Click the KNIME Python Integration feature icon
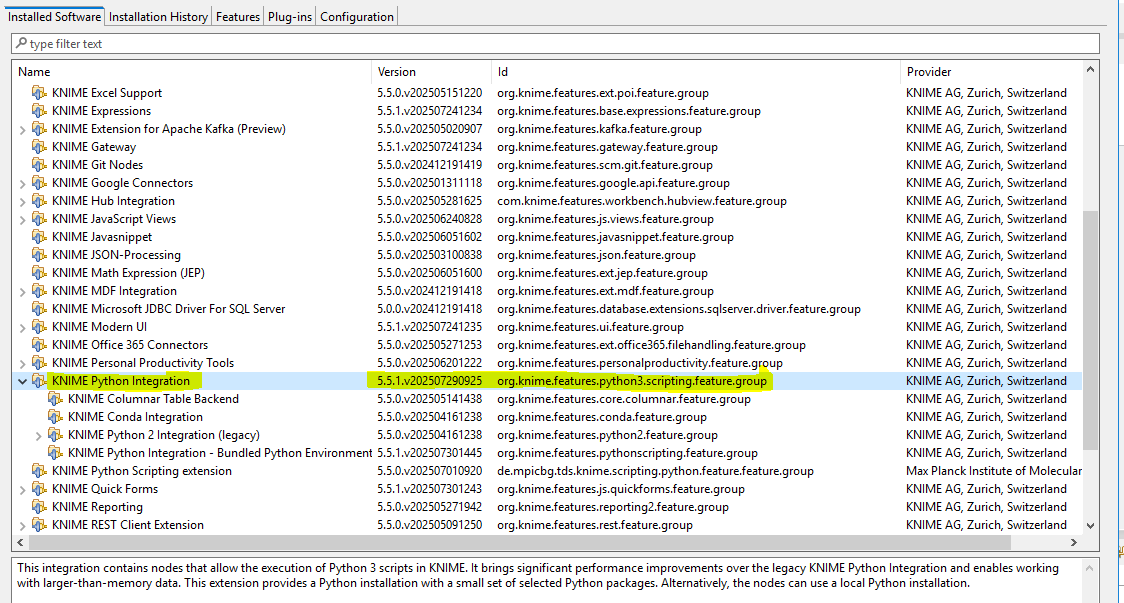Image resolution: width=1124 pixels, height=603 pixels. pyautogui.click(x=39, y=381)
